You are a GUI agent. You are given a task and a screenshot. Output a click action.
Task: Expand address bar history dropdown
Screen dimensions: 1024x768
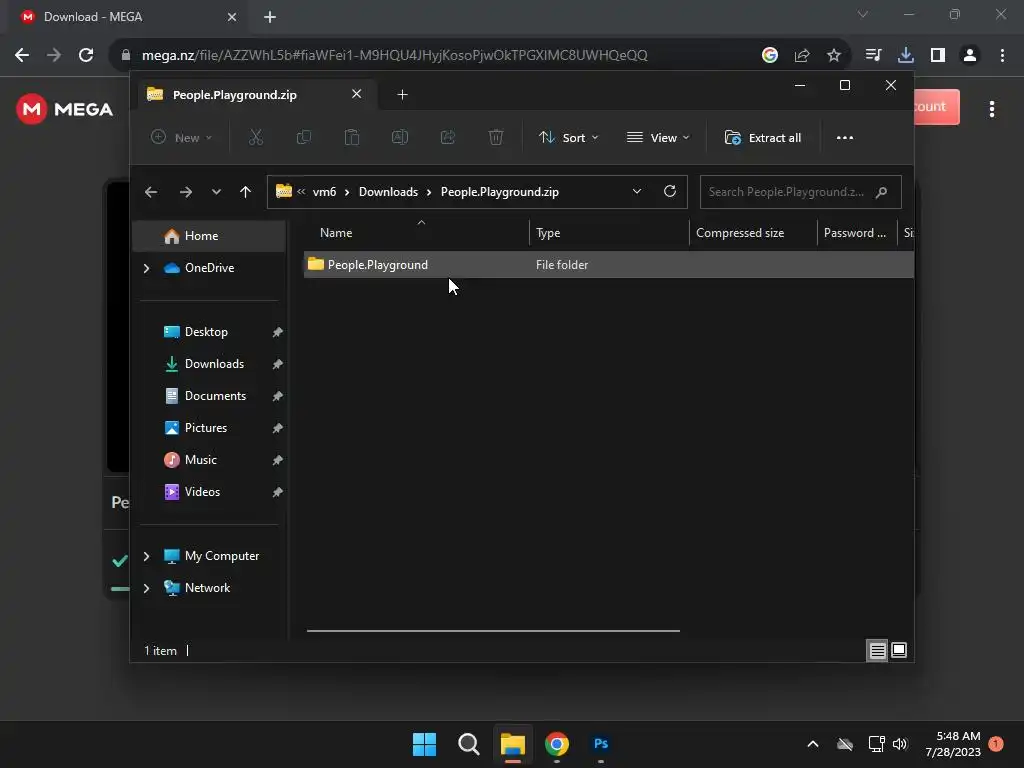tap(636, 191)
